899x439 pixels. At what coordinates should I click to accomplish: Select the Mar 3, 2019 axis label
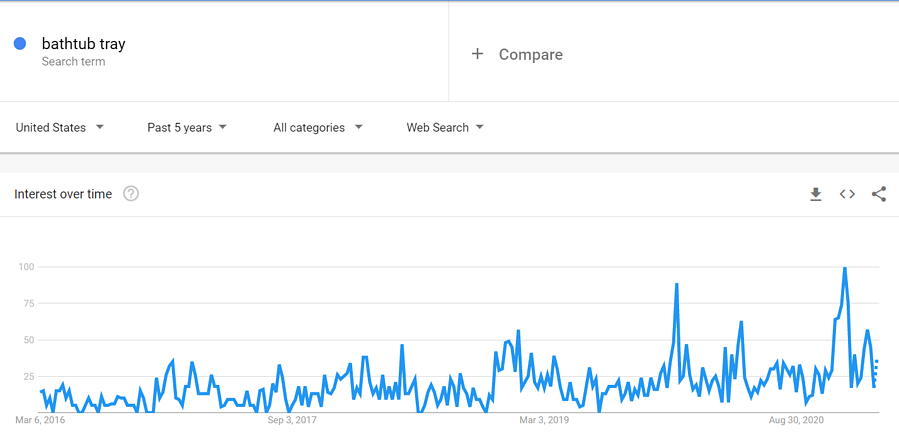(x=544, y=420)
